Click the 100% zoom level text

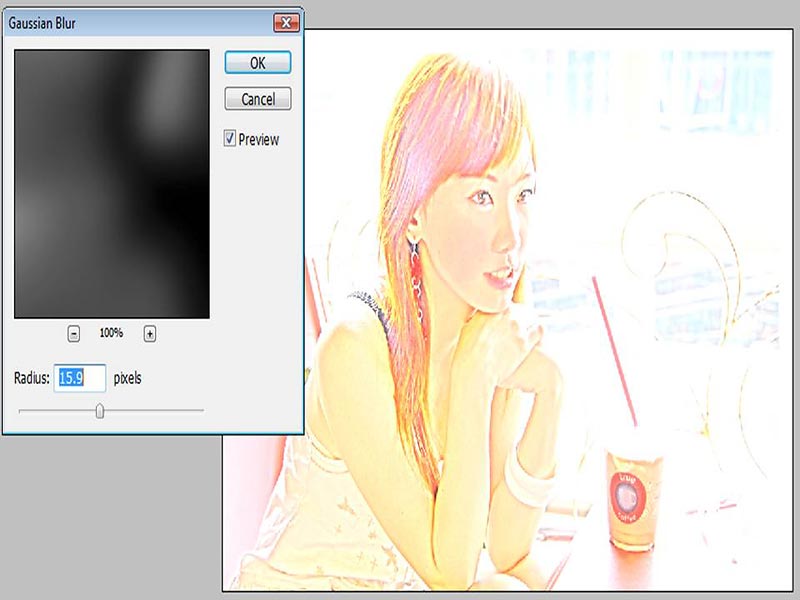pos(111,333)
